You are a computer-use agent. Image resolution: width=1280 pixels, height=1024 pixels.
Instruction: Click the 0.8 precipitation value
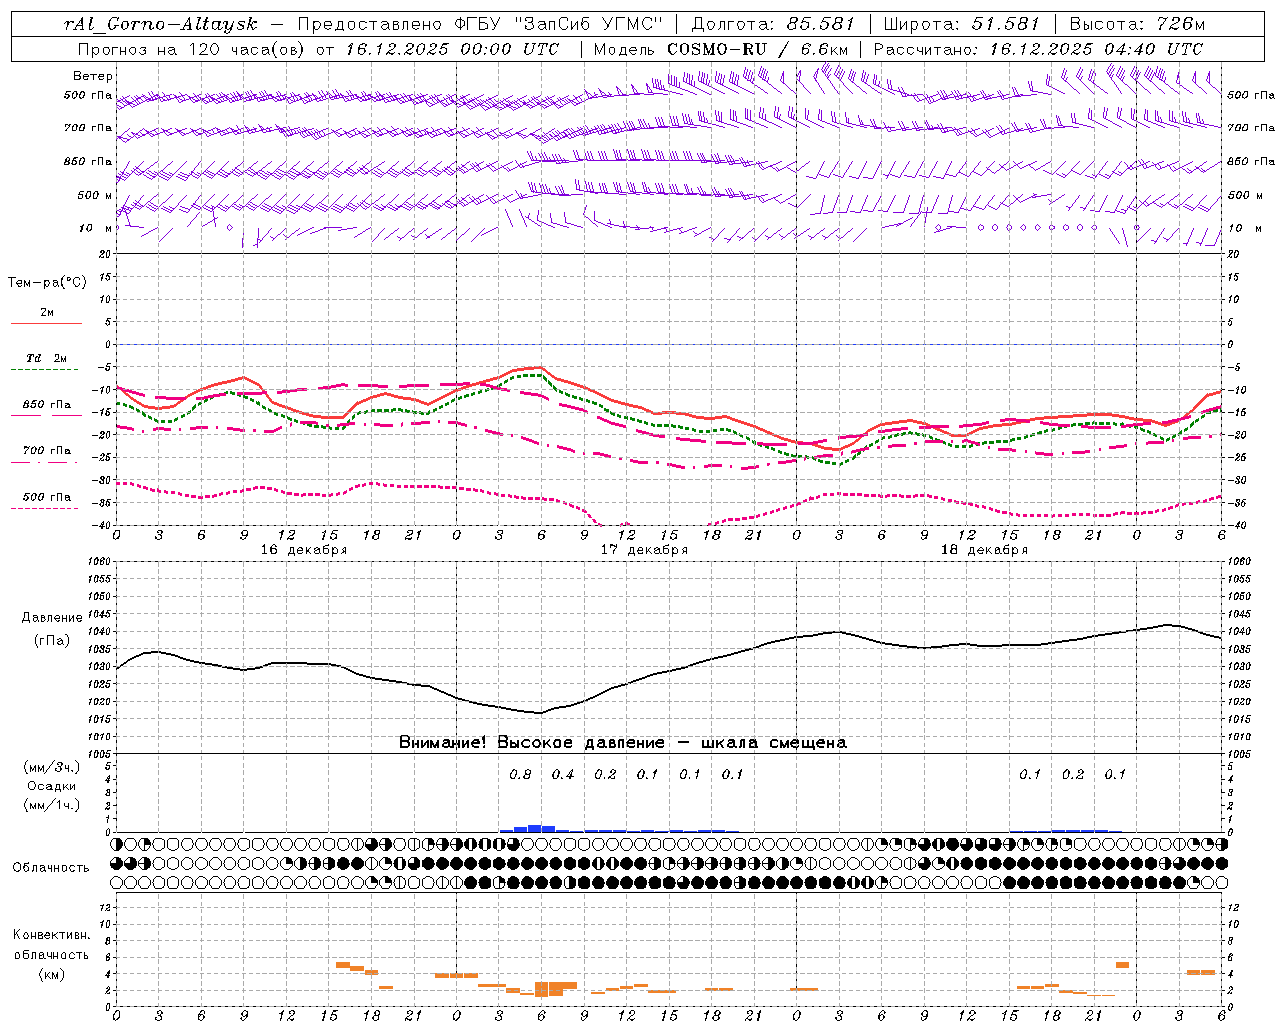coord(520,774)
